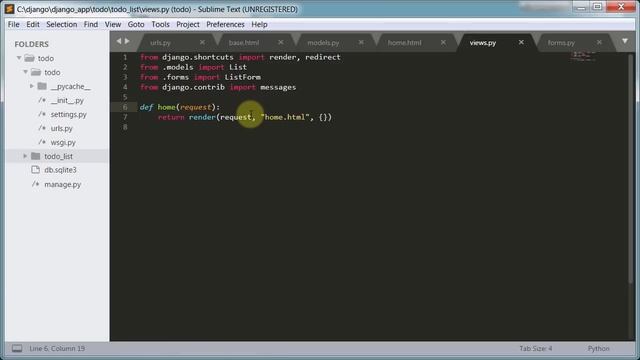Open the Preferences menu

pos(225,24)
